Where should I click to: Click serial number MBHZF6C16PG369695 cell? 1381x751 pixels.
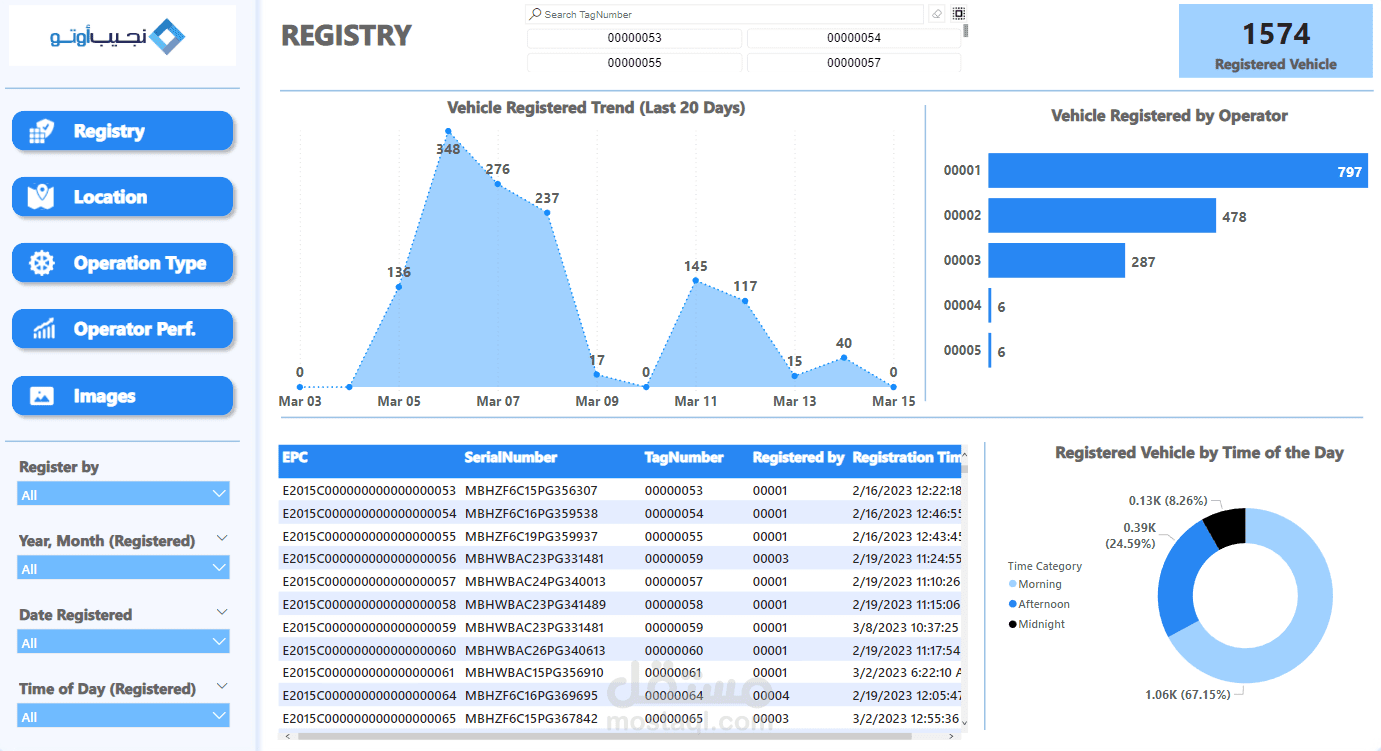531,695
